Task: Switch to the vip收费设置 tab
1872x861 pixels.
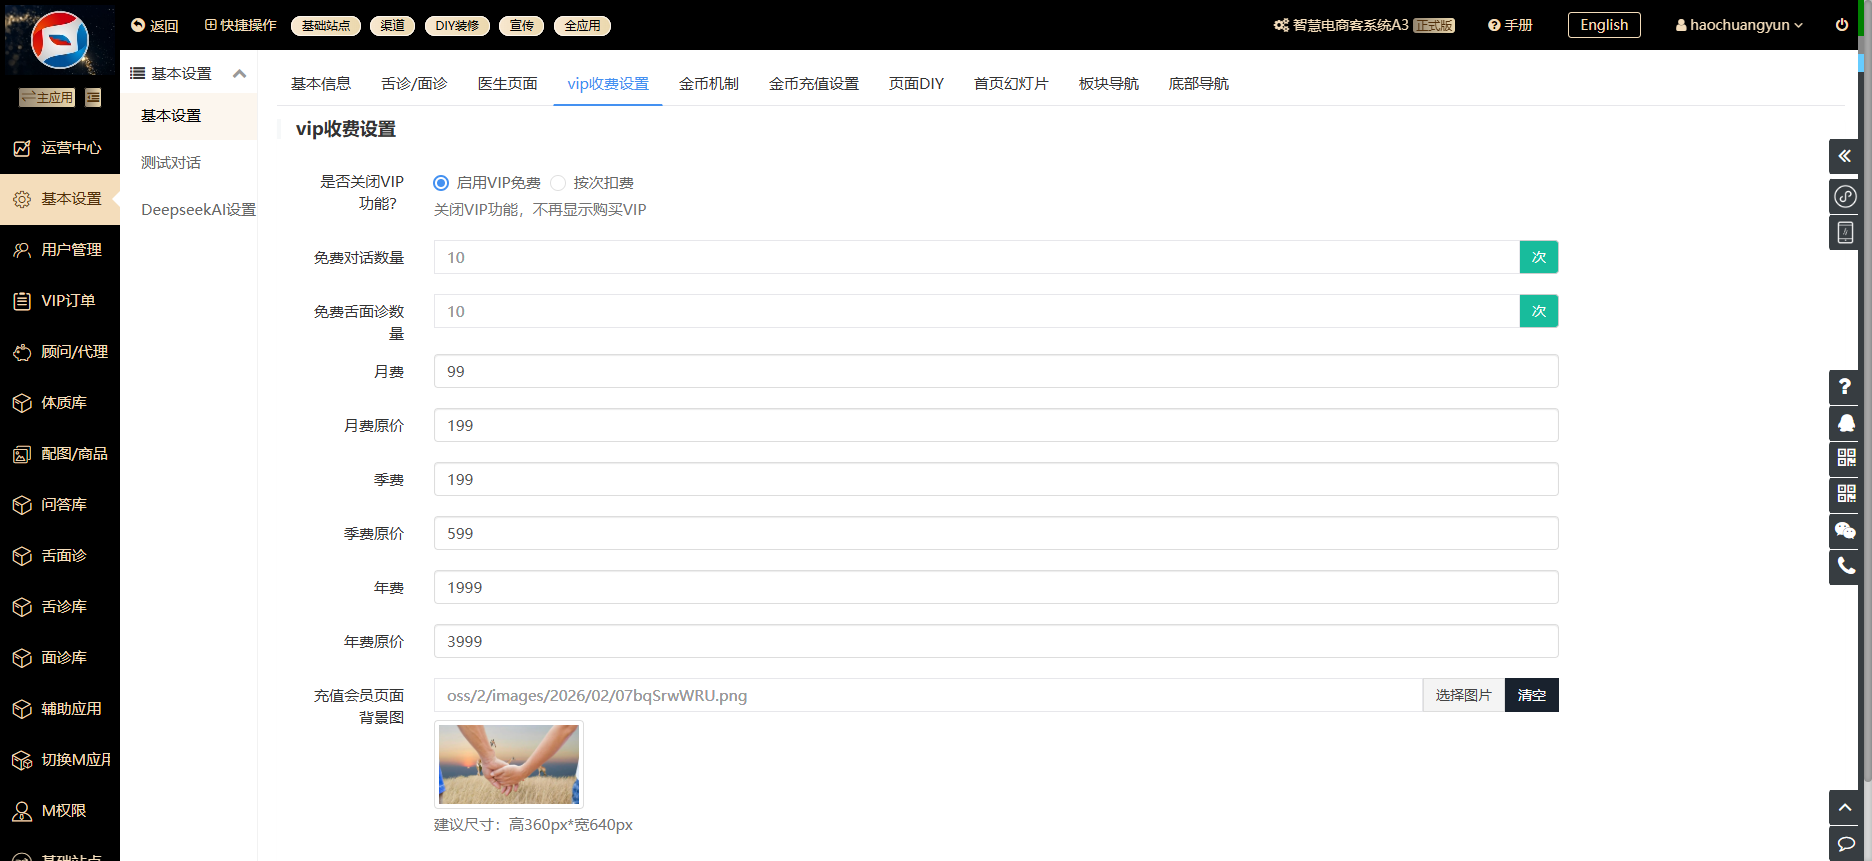Action: [x=608, y=84]
